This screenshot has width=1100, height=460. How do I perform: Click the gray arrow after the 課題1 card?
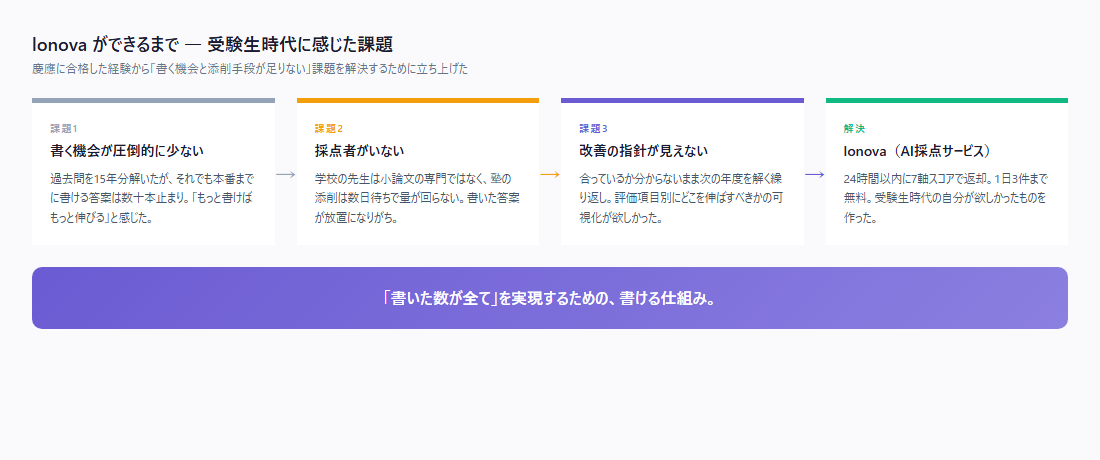click(x=286, y=175)
